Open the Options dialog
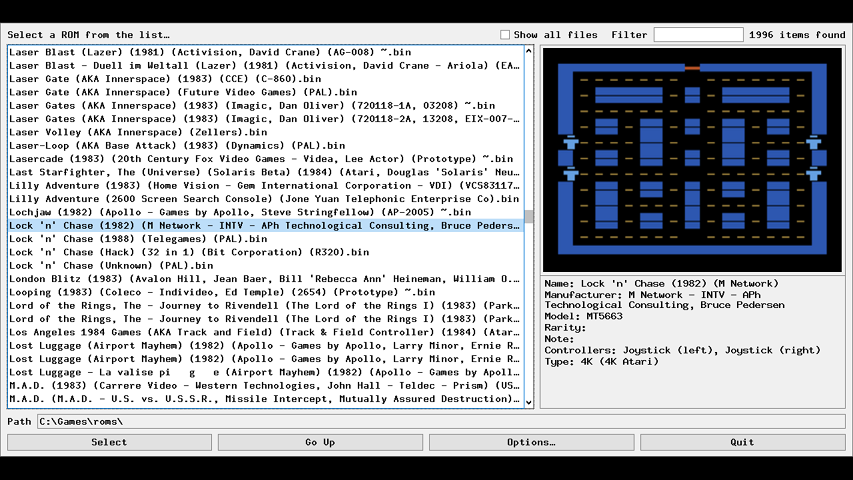The width and height of the screenshot is (853, 480). click(531, 442)
